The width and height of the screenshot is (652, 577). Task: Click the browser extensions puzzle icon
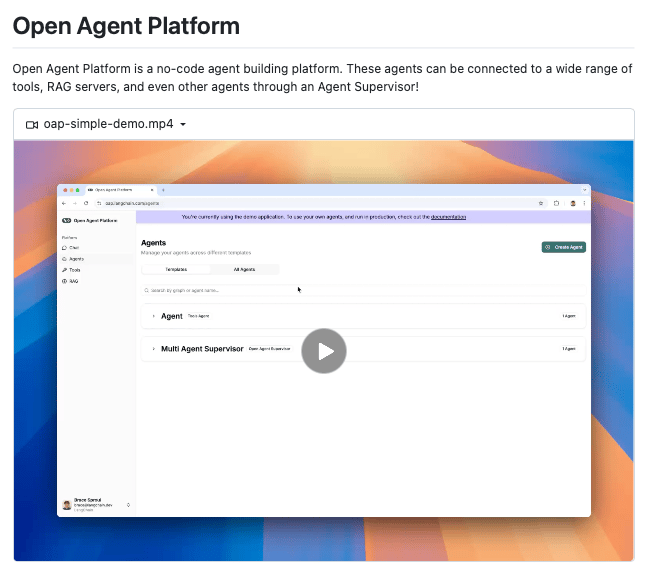click(556, 203)
